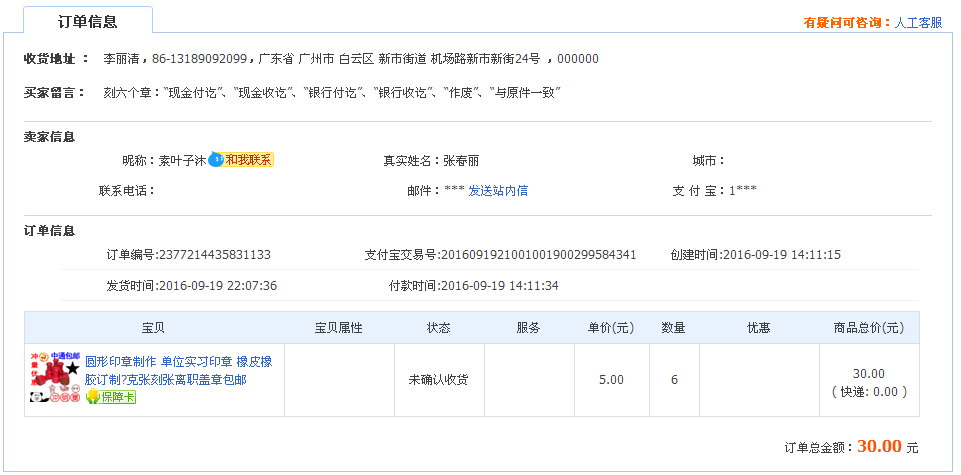Select the 状态 column header
This screenshot has width=961, height=475.
(439, 328)
